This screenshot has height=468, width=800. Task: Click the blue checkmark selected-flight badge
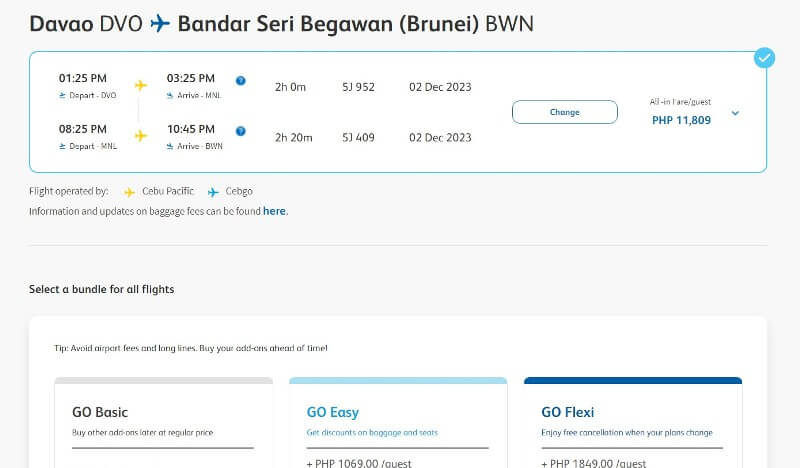(x=764, y=58)
